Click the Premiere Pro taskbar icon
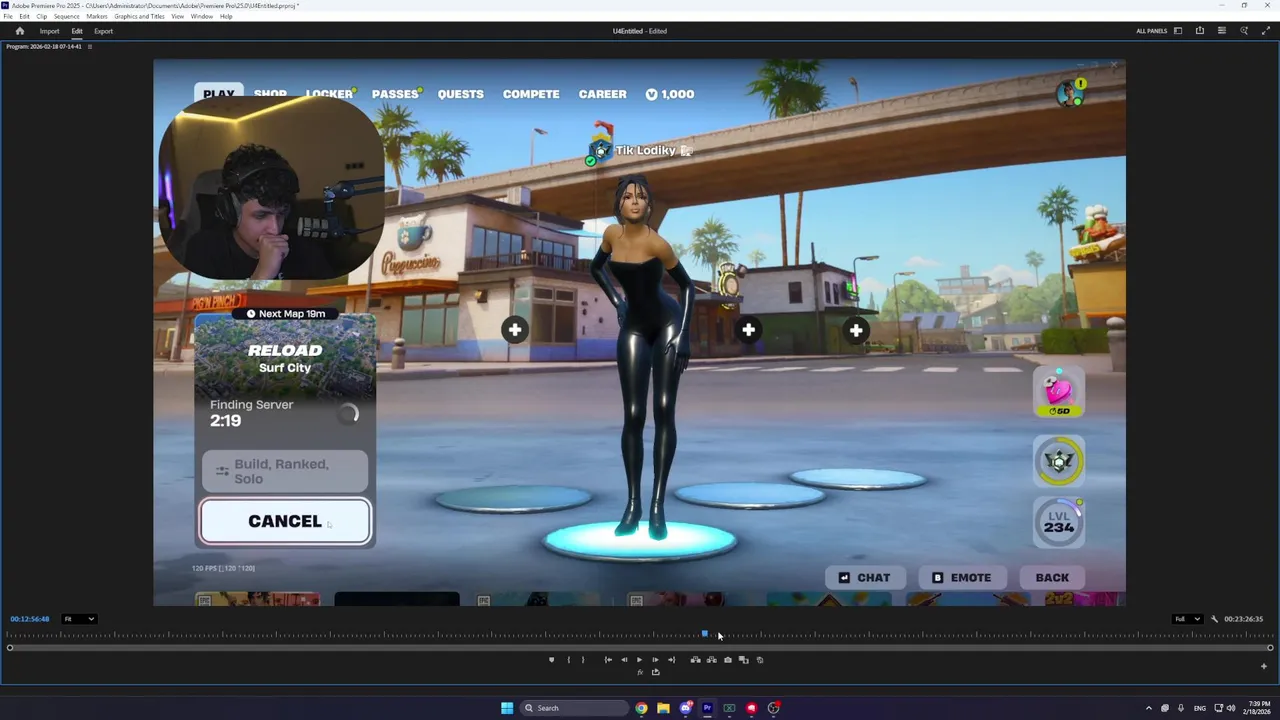This screenshot has width=1280, height=720. (707, 708)
